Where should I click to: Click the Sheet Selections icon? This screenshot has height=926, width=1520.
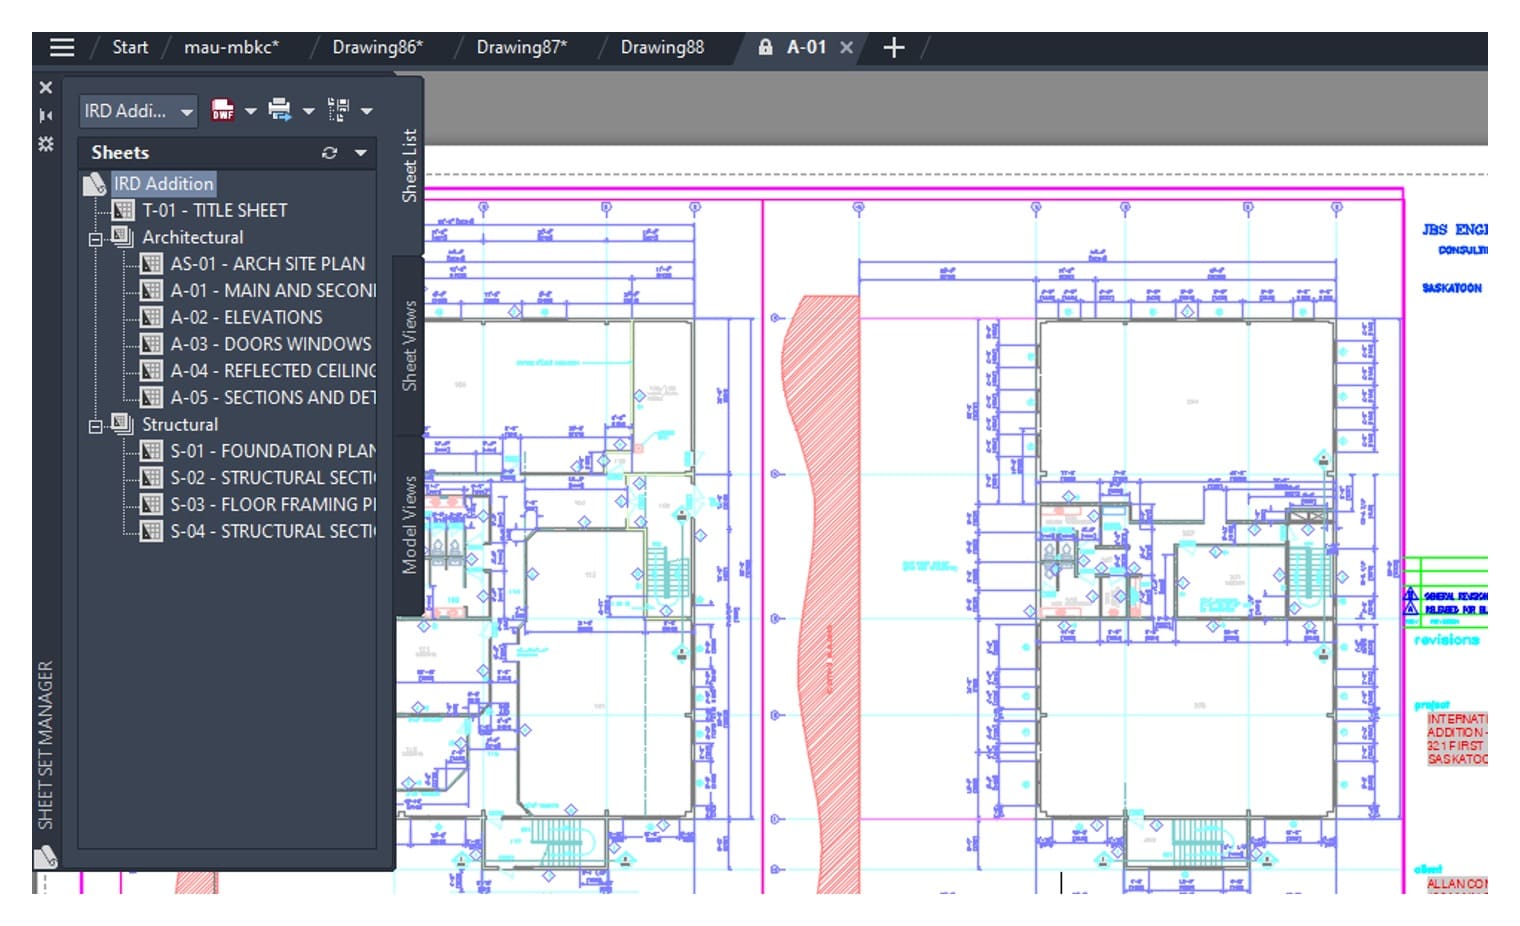pyautogui.click(x=338, y=111)
